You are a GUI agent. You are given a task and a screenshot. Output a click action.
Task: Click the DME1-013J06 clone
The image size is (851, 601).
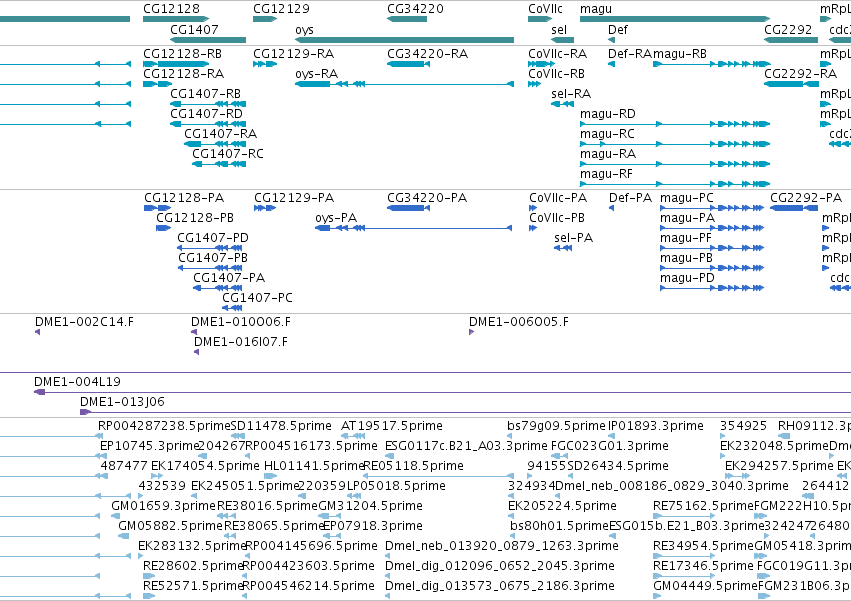pyautogui.click(x=122, y=402)
